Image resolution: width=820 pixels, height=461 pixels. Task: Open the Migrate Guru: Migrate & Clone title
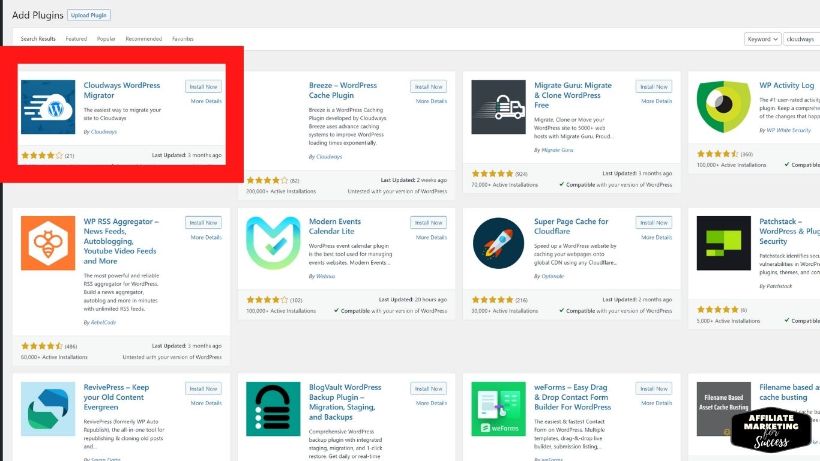click(573, 95)
